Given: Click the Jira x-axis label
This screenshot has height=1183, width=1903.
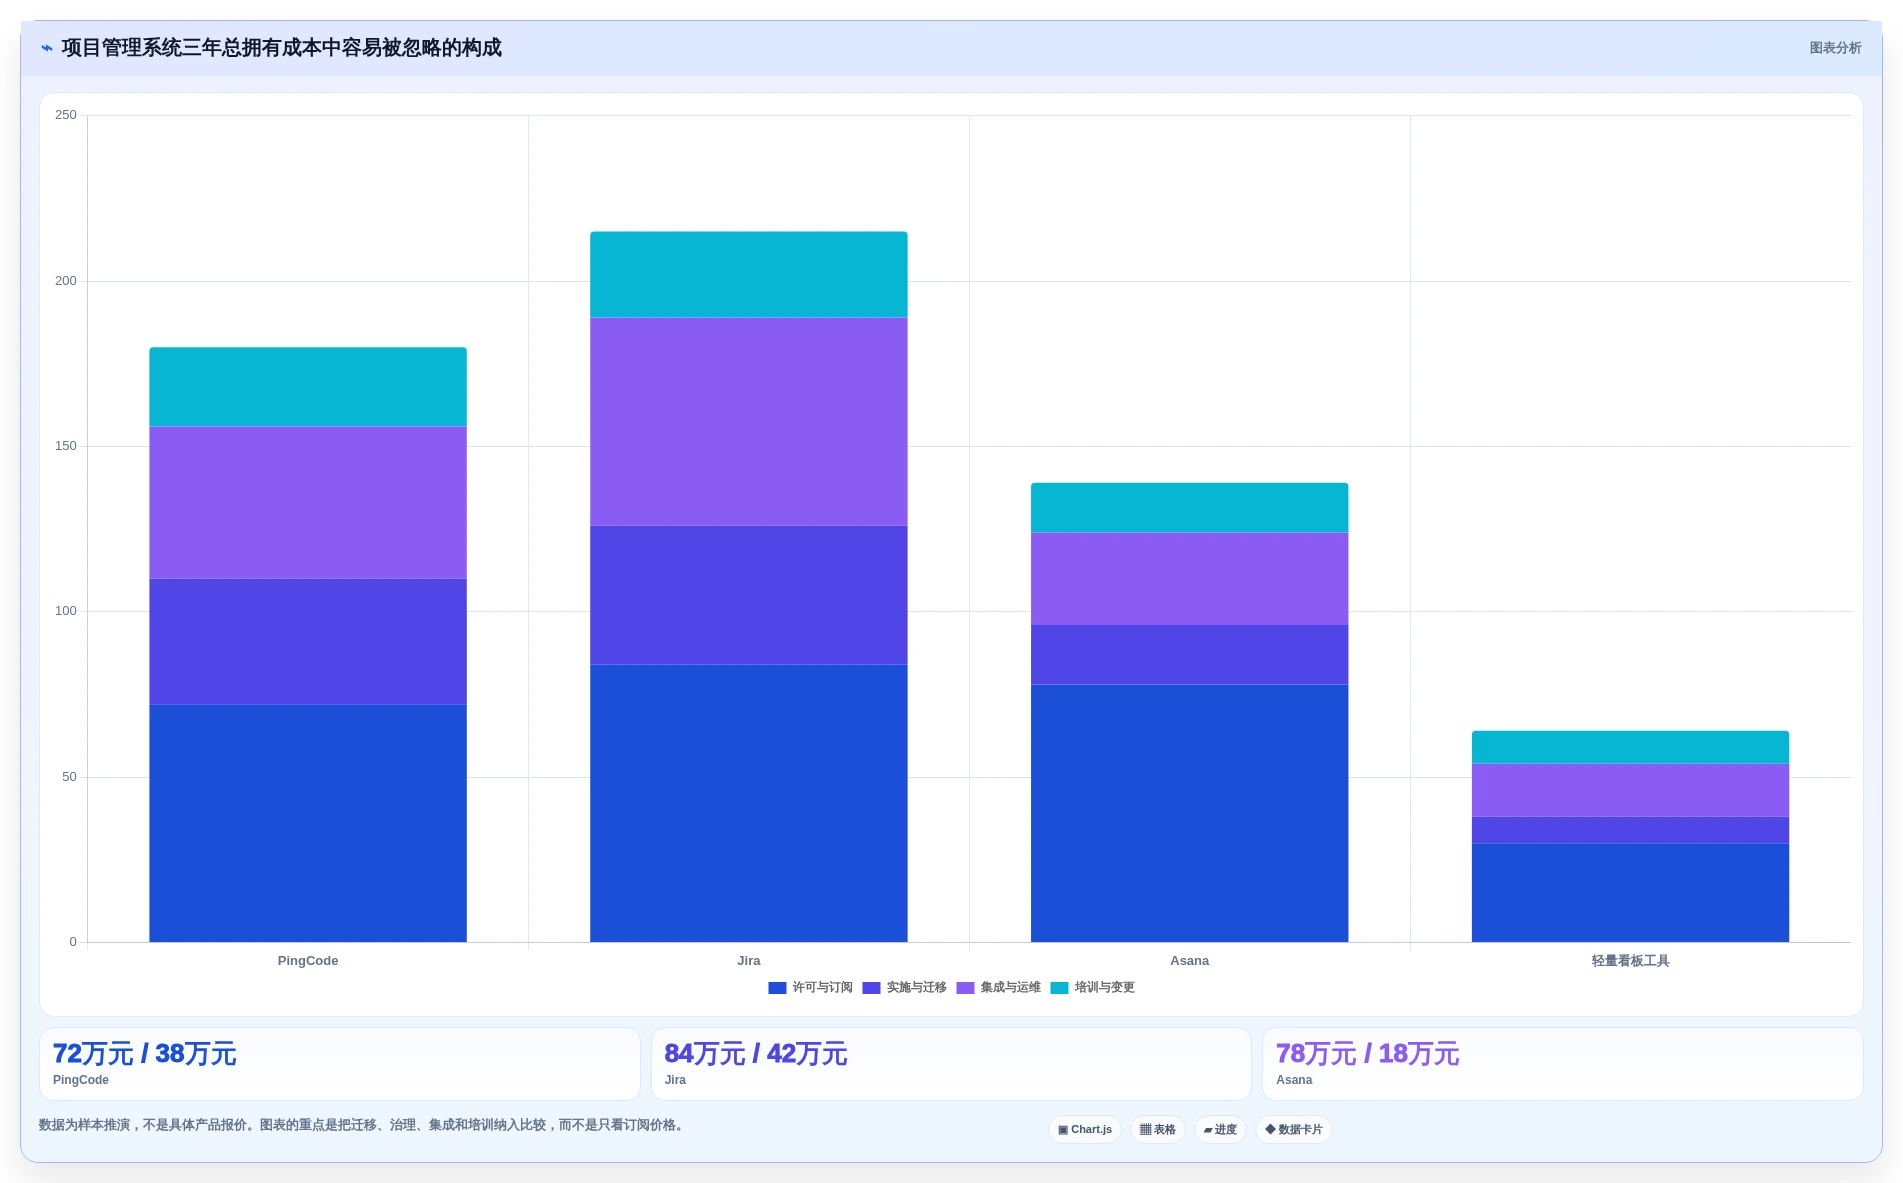Looking at the screenshot, I should click(749, 961).
